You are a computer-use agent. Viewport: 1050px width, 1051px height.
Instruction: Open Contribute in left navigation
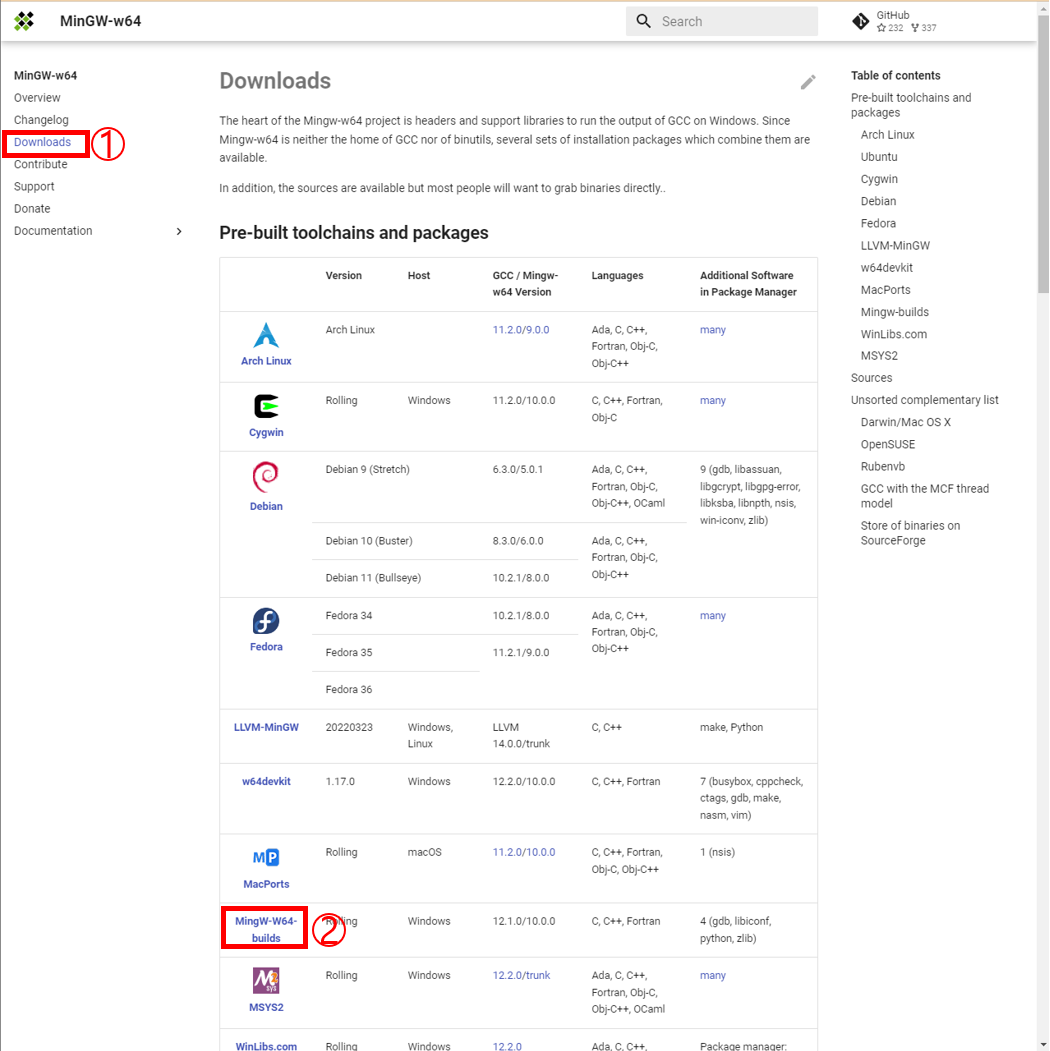pos(40,164)
